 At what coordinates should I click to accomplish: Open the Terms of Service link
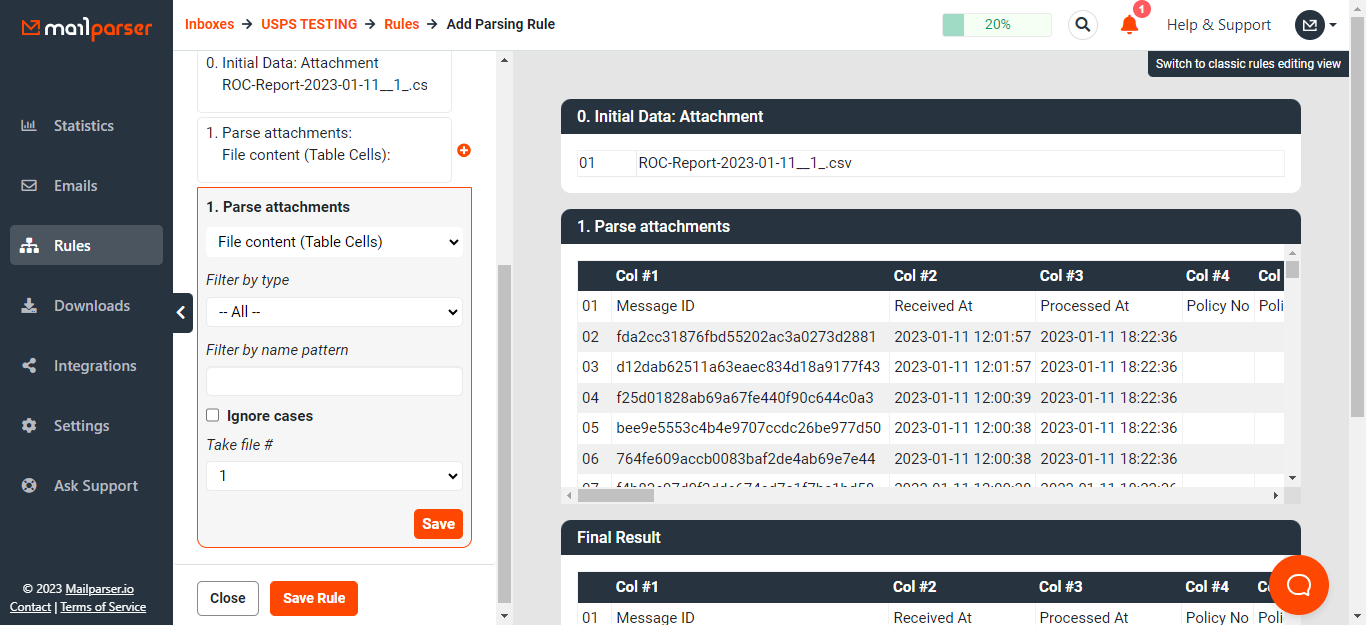point(103,607)
